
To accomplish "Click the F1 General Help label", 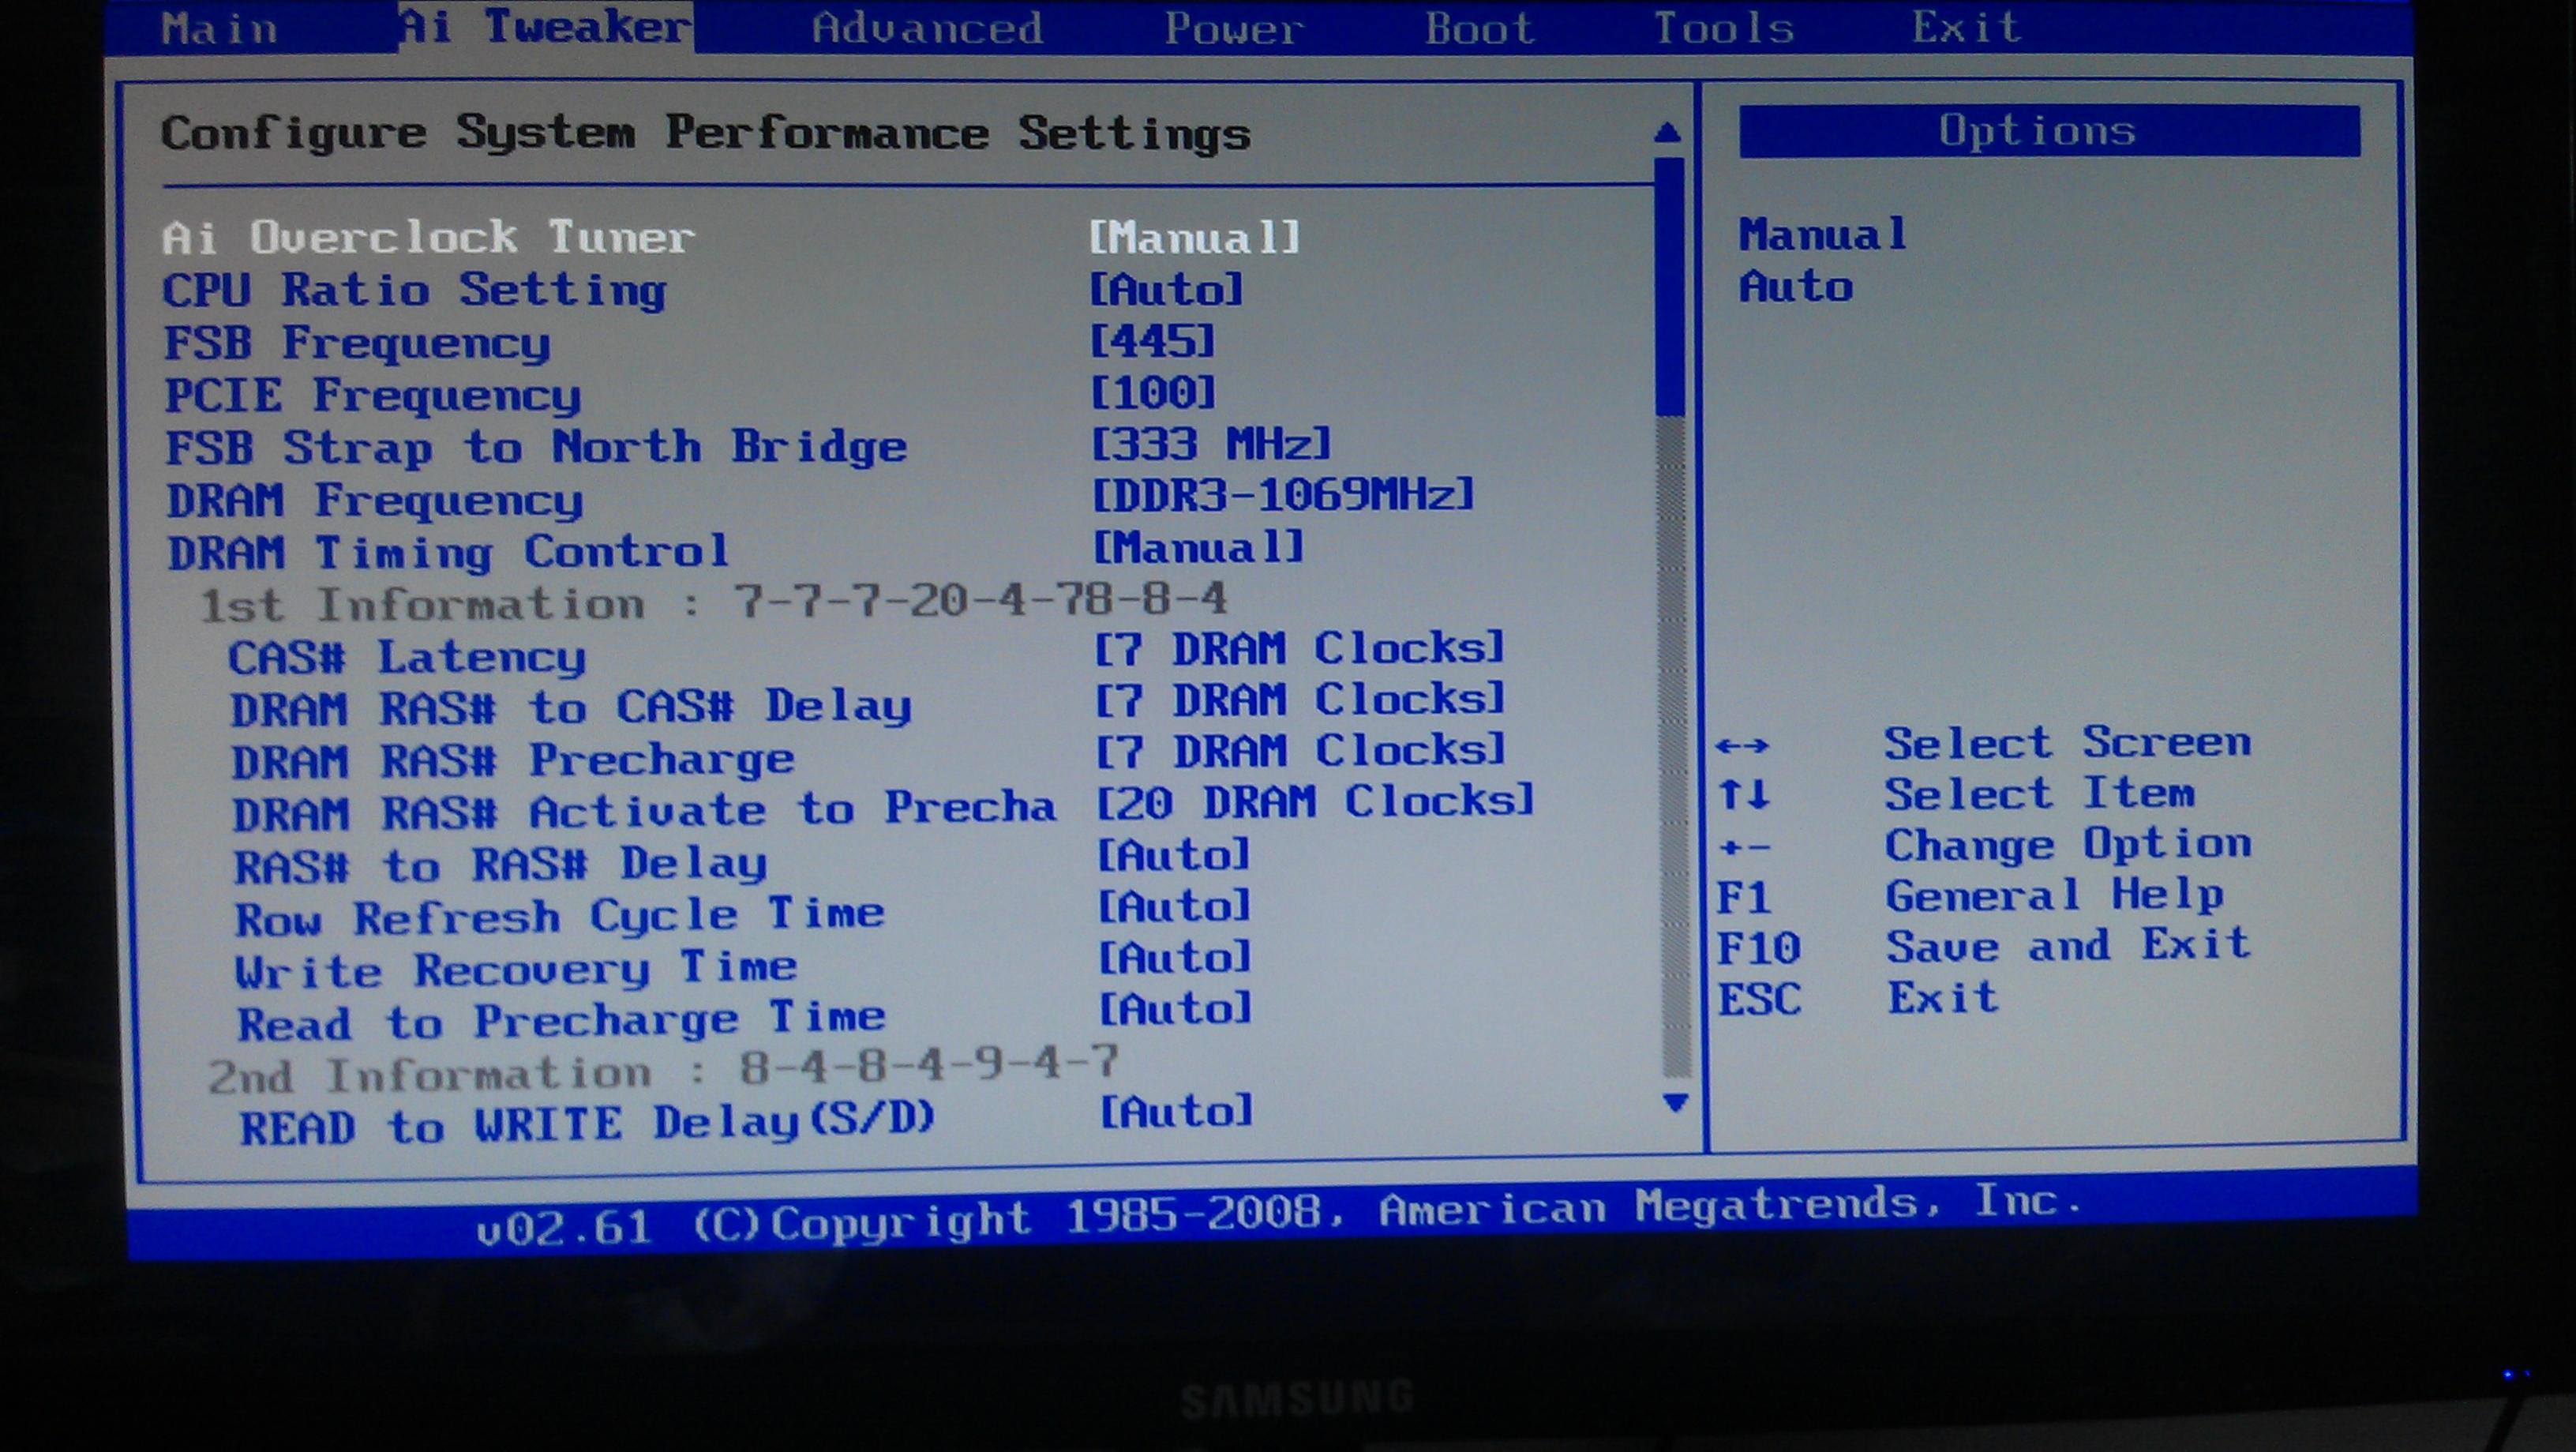I will coord(2053,895).
